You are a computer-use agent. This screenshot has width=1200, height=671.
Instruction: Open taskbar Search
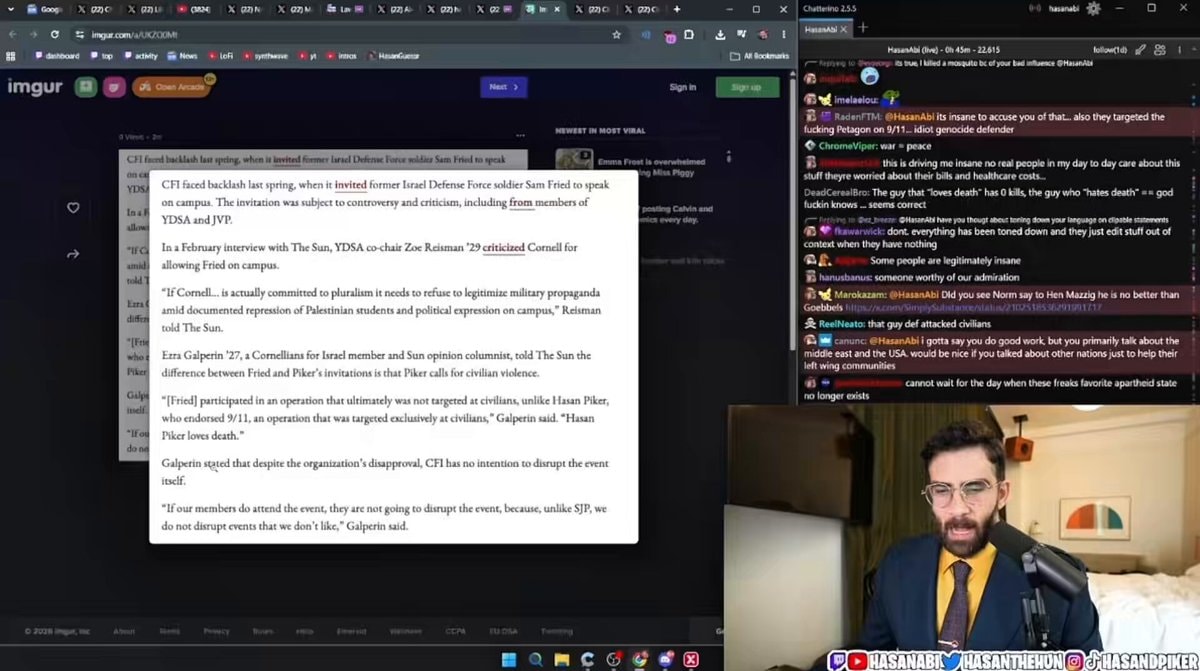pyautogui.click(x=536, y=660)
